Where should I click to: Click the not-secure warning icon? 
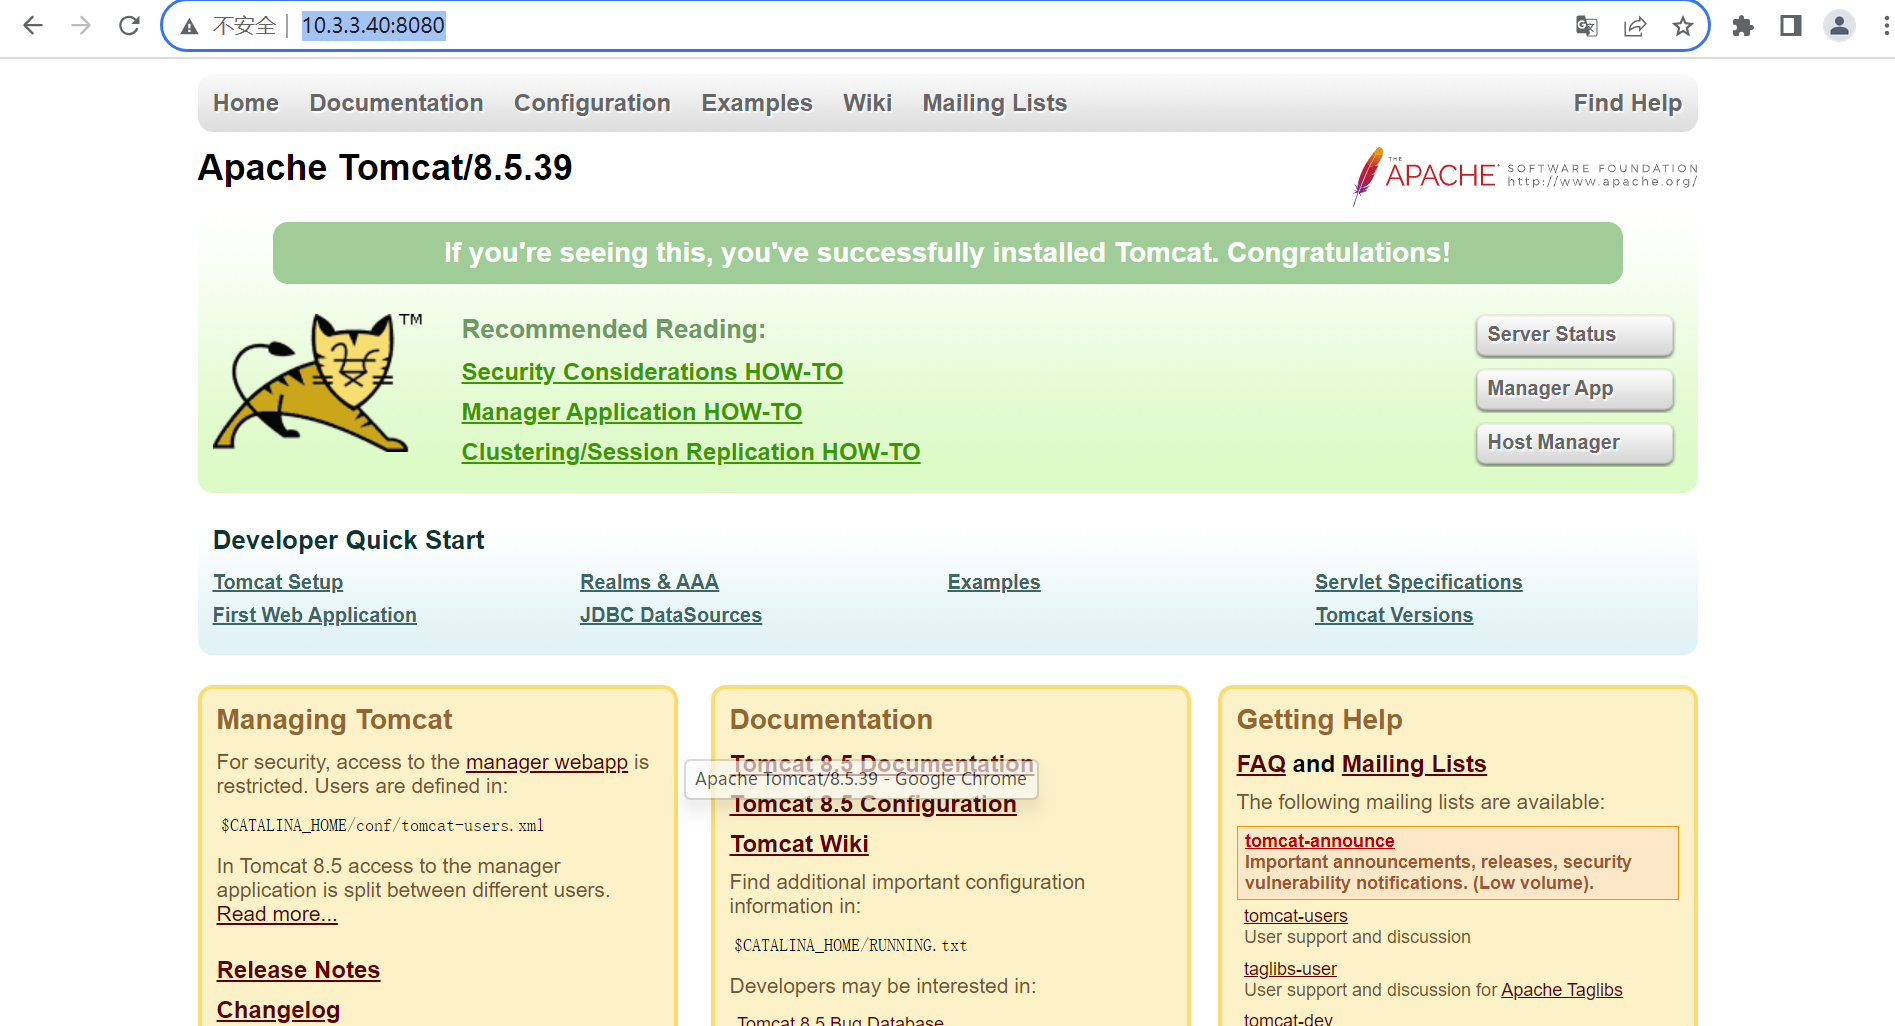click(189, 27)
